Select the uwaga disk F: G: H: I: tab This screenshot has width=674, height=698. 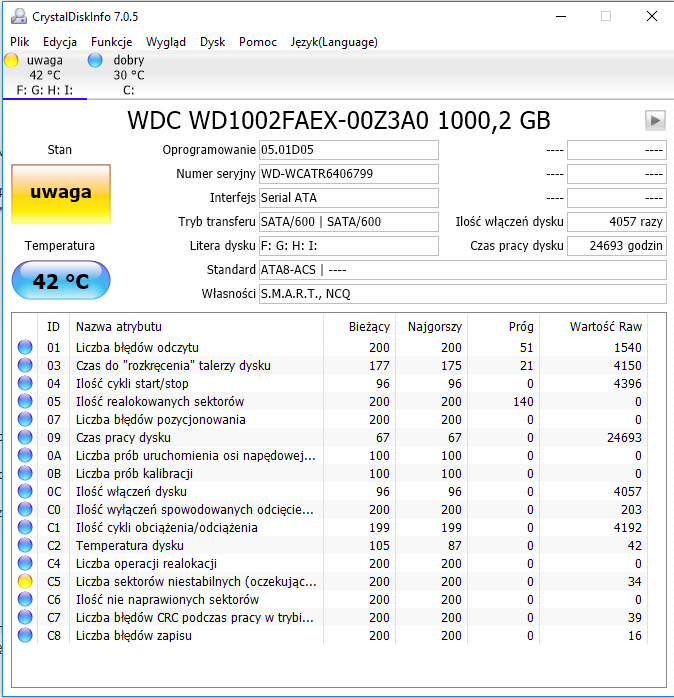[x=45, y=75]
